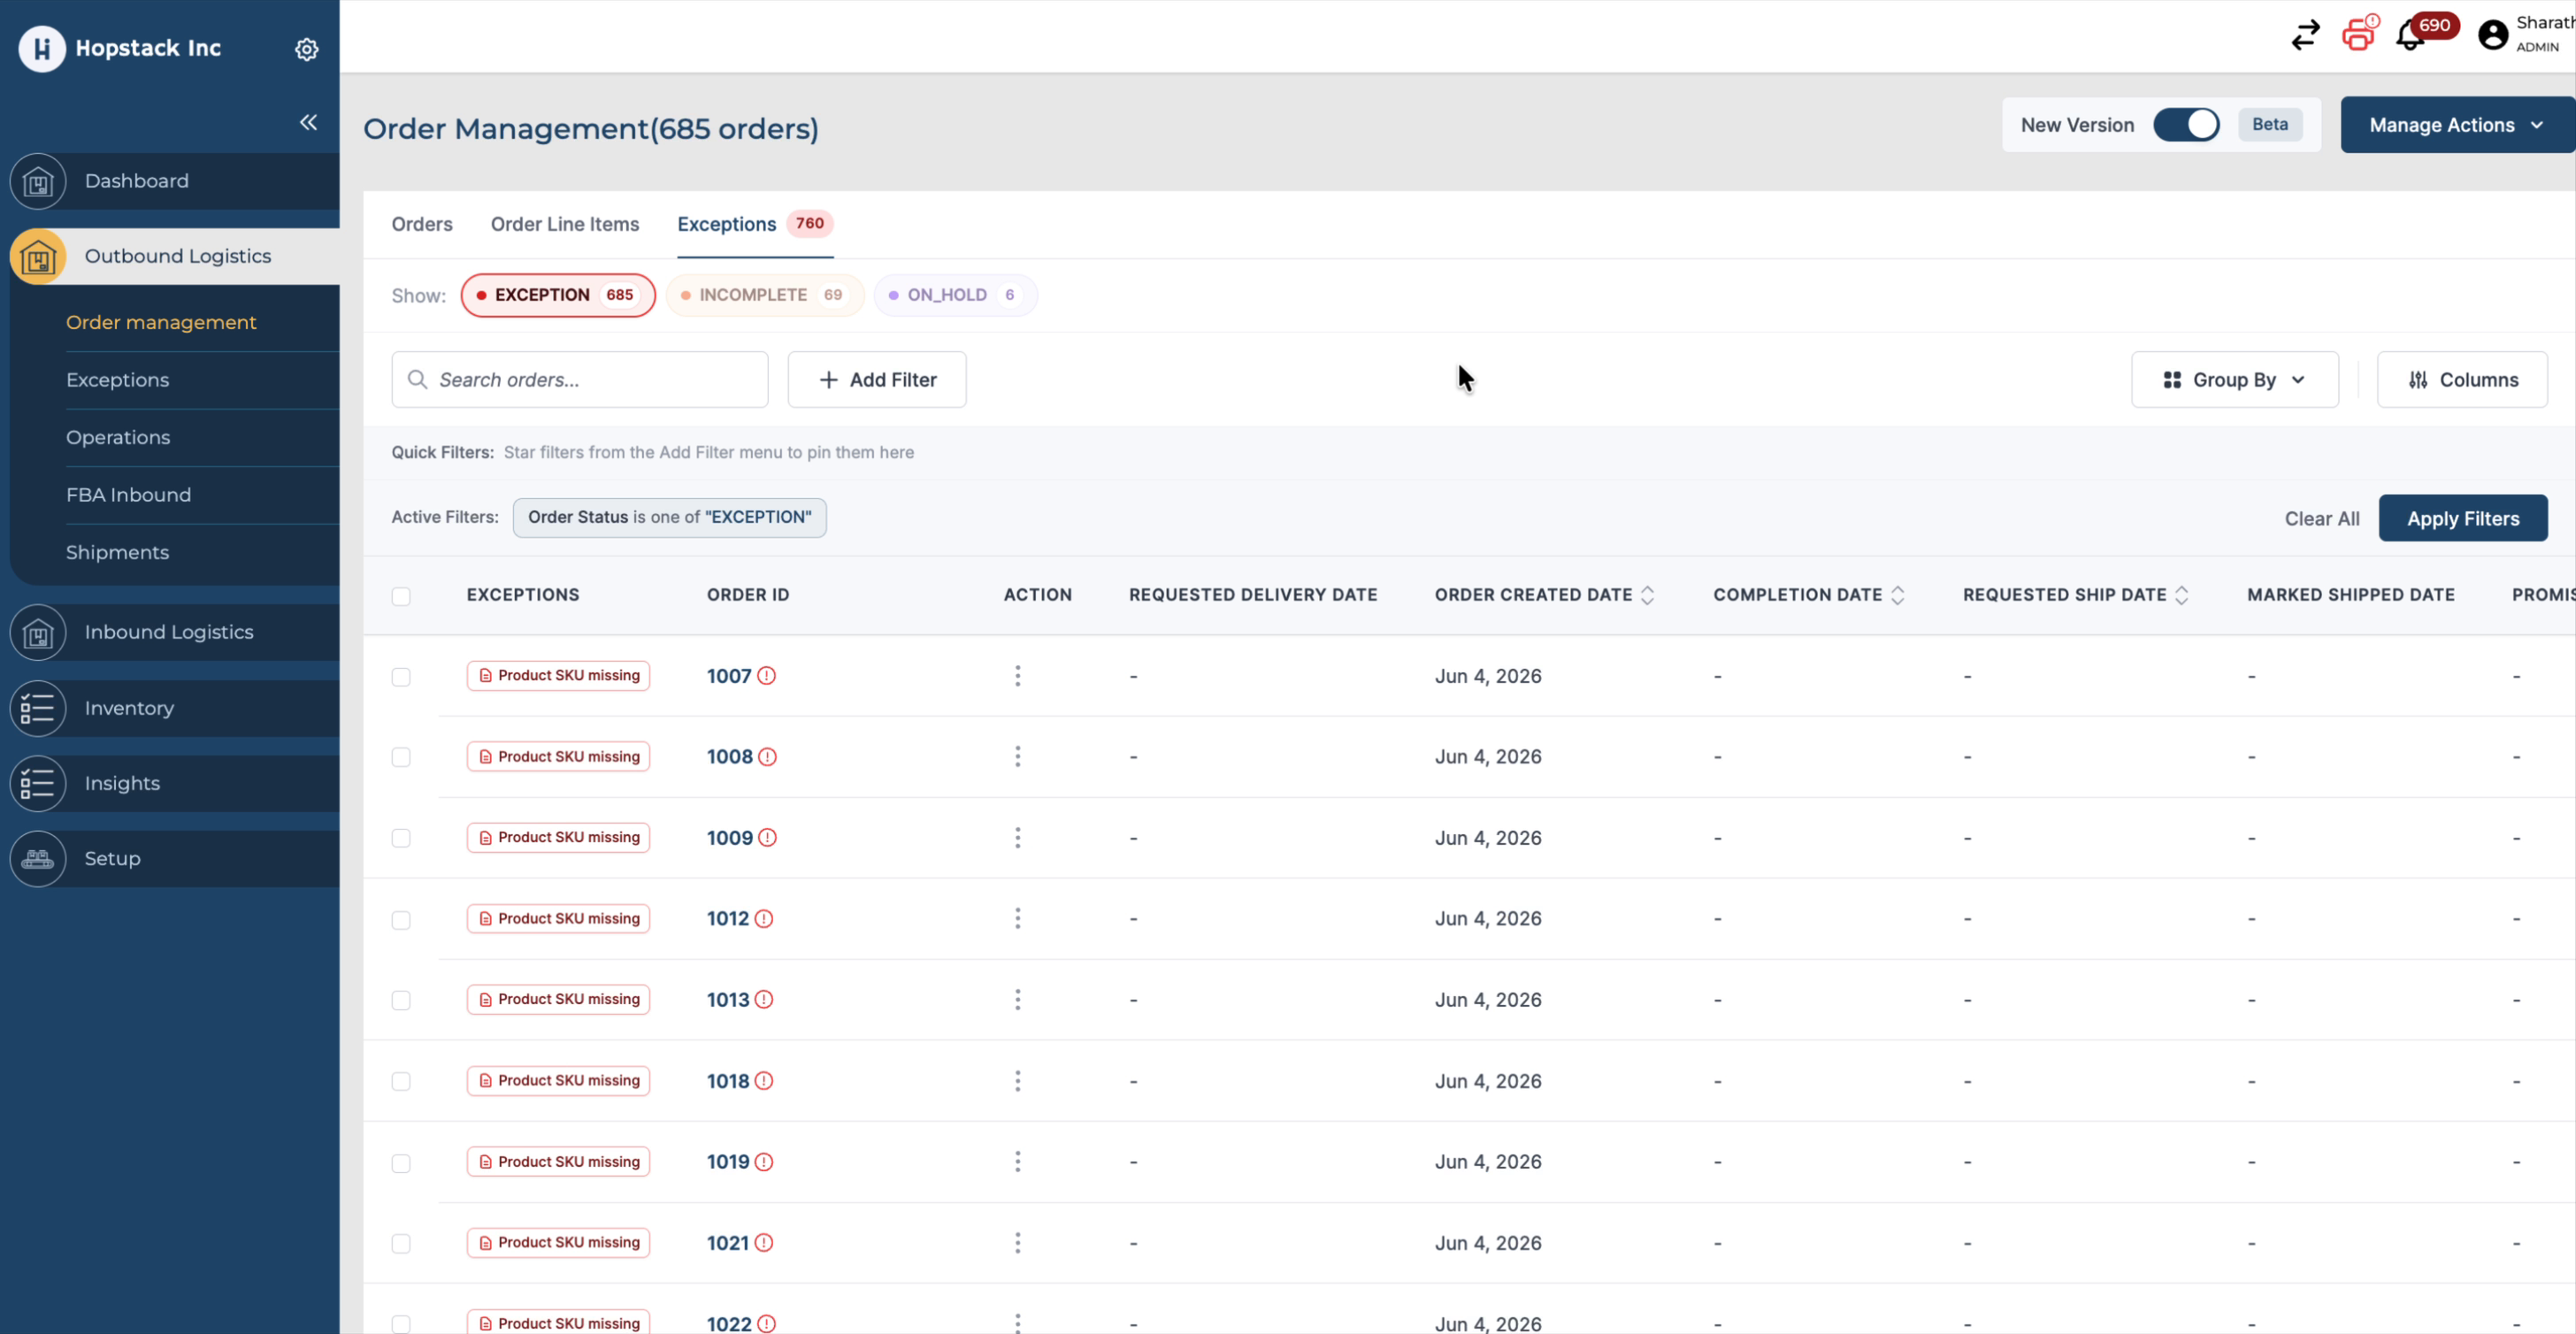The height and width of the screenshot is (1334, 2576).
Task: Check the box for order 1008
Action: click(401, 757)
